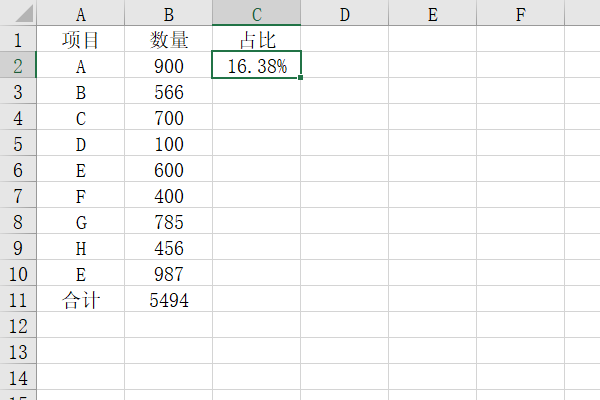
Task: Select item cell D in row 5
Action: point(80,143)
